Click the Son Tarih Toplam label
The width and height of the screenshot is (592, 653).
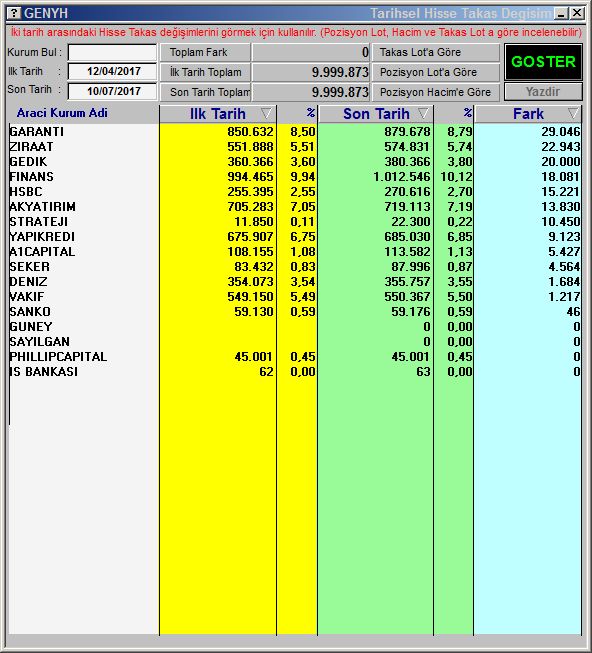(x=205, y=92)
